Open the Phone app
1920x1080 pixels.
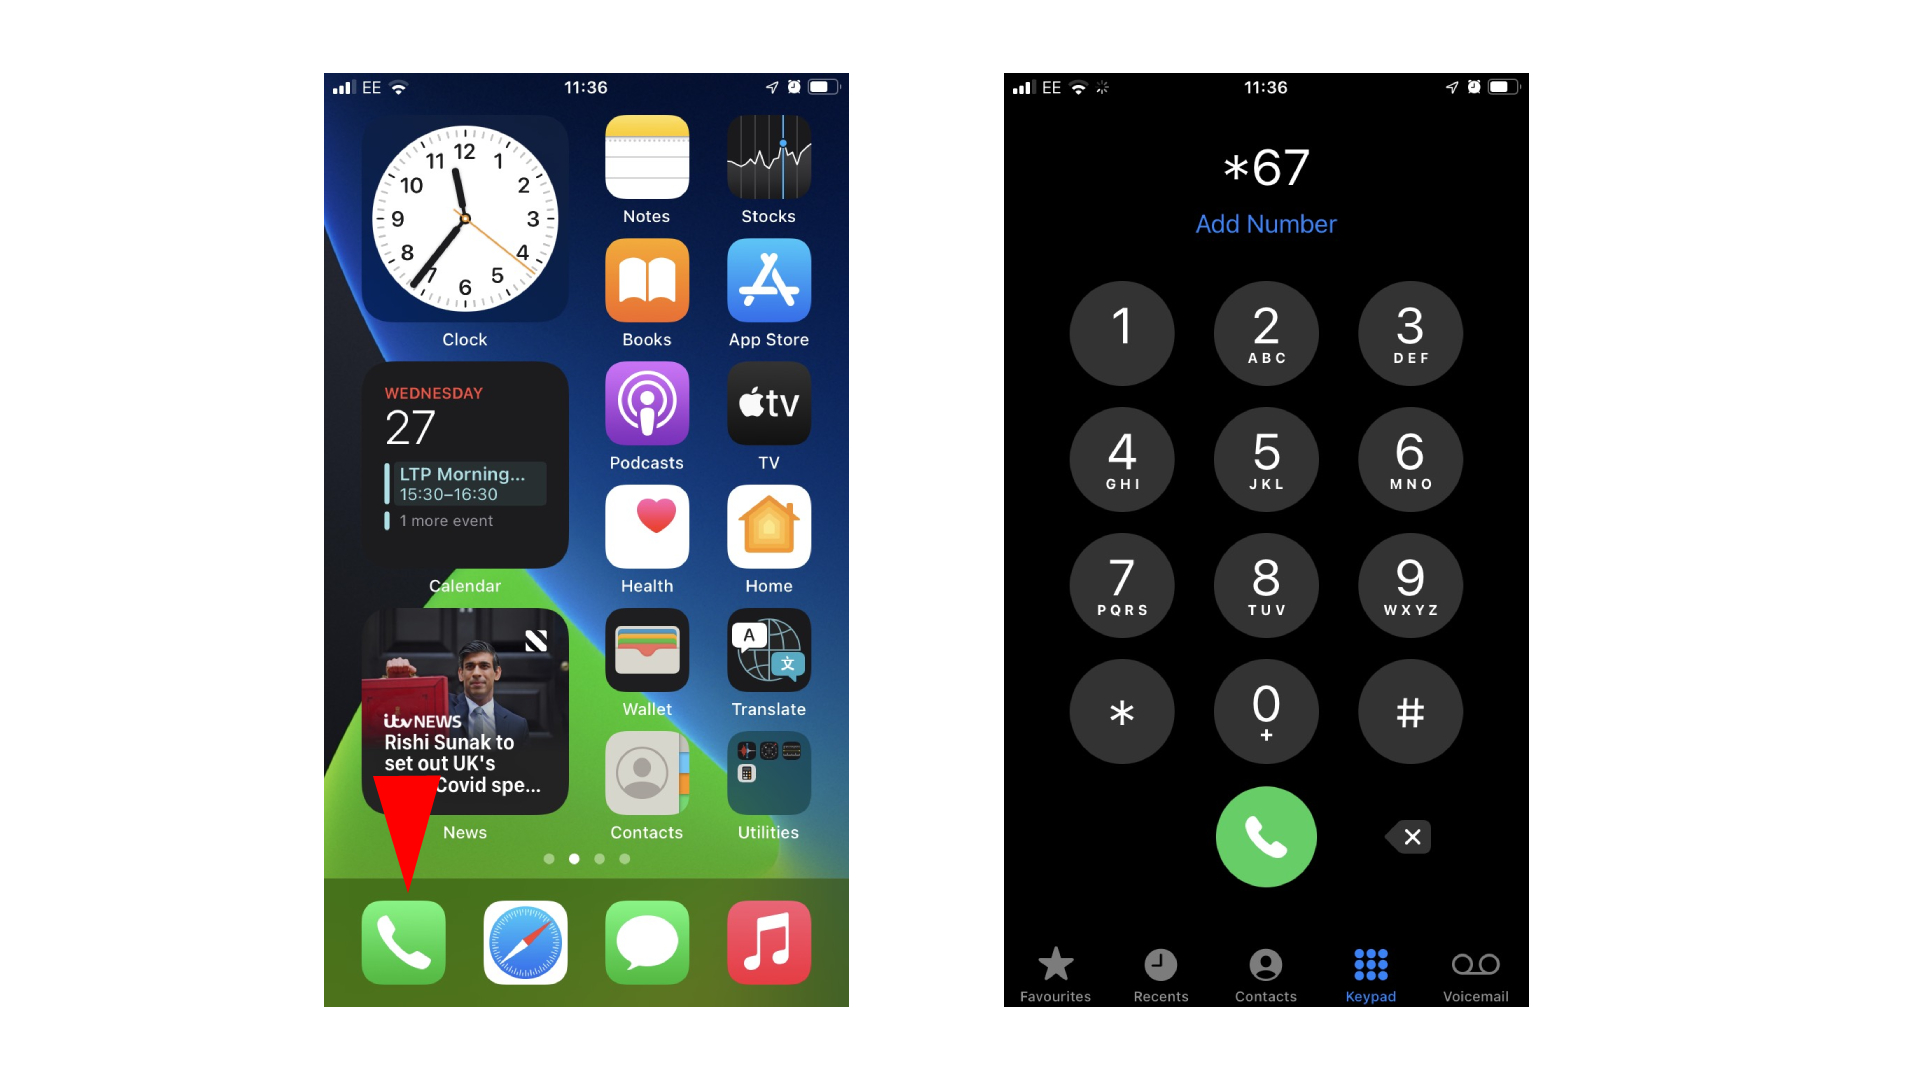pos(406,940)
